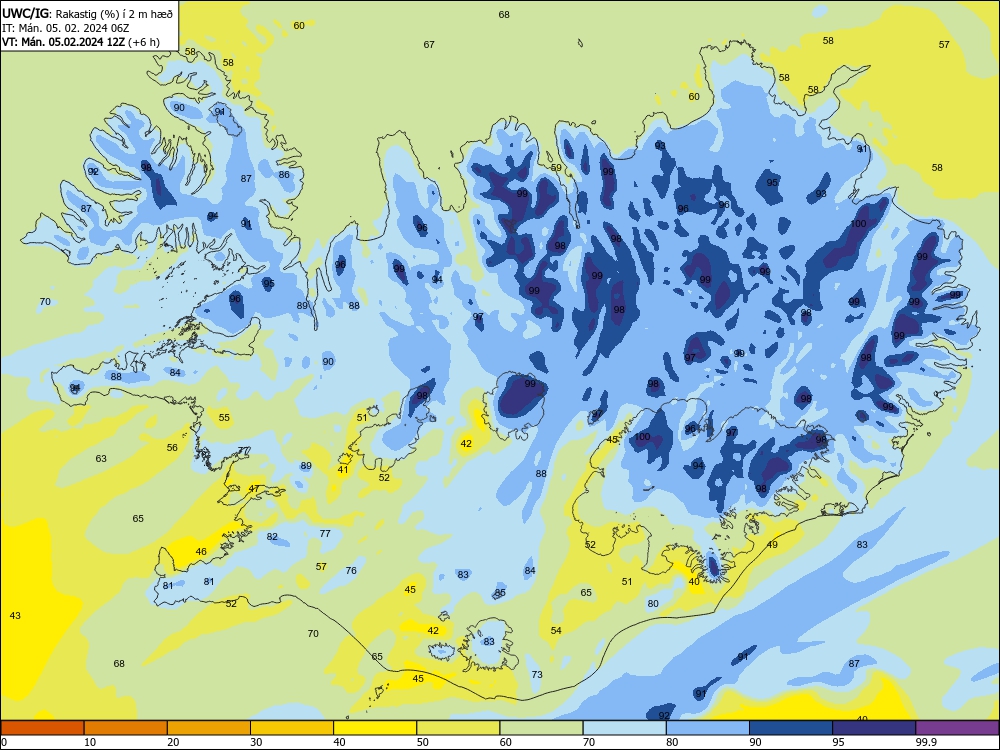
Task: Click the map value '46' on the southwest peninsula
Action: tap(202, 552)
